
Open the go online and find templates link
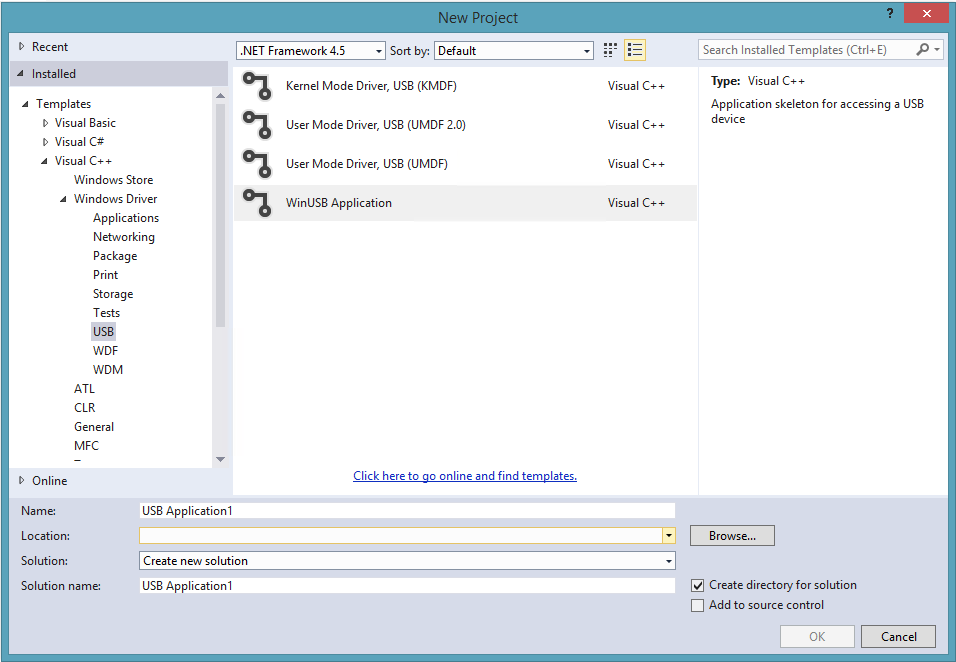[x=464, y=475]
